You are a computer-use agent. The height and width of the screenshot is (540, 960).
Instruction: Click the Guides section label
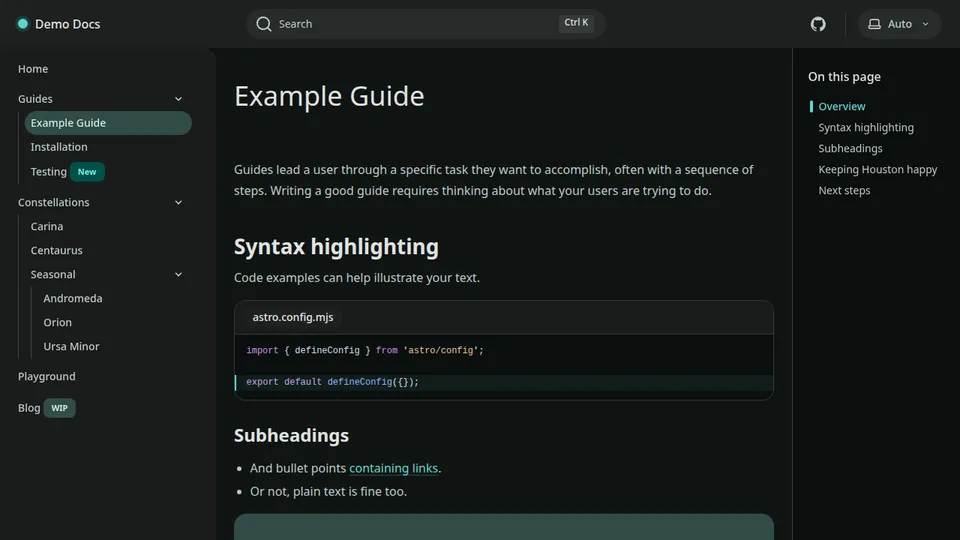tap(35, 99)
